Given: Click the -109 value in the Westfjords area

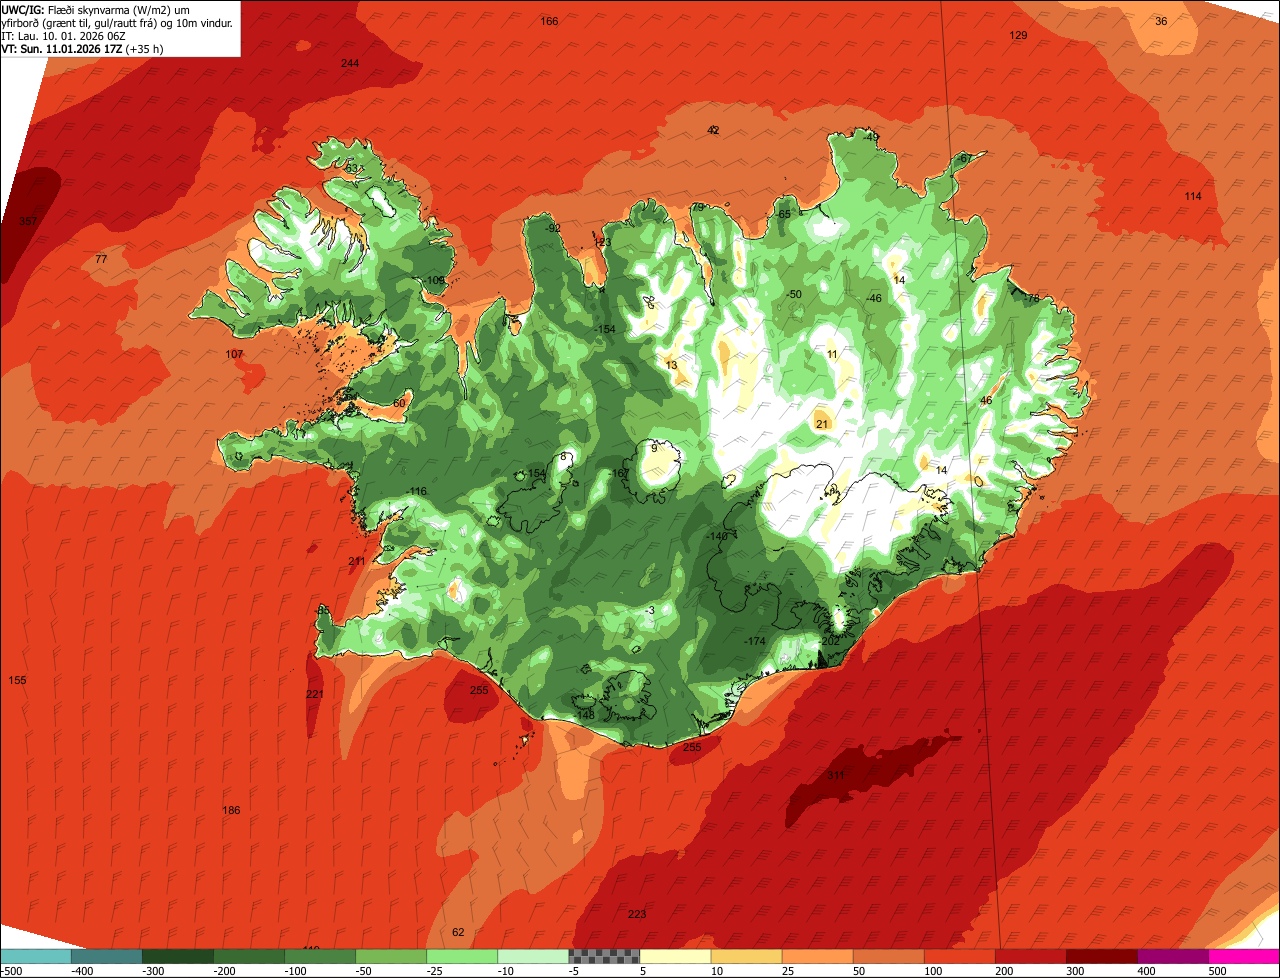Looking at the screenshot, I should coord(435,280).
